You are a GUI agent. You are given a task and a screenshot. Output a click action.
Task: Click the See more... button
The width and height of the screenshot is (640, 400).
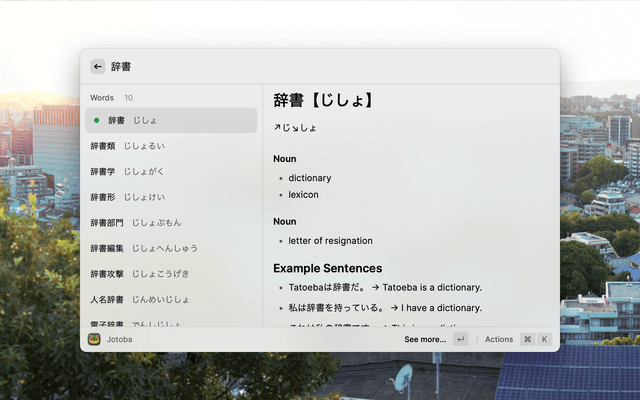(x=425, y=339)
